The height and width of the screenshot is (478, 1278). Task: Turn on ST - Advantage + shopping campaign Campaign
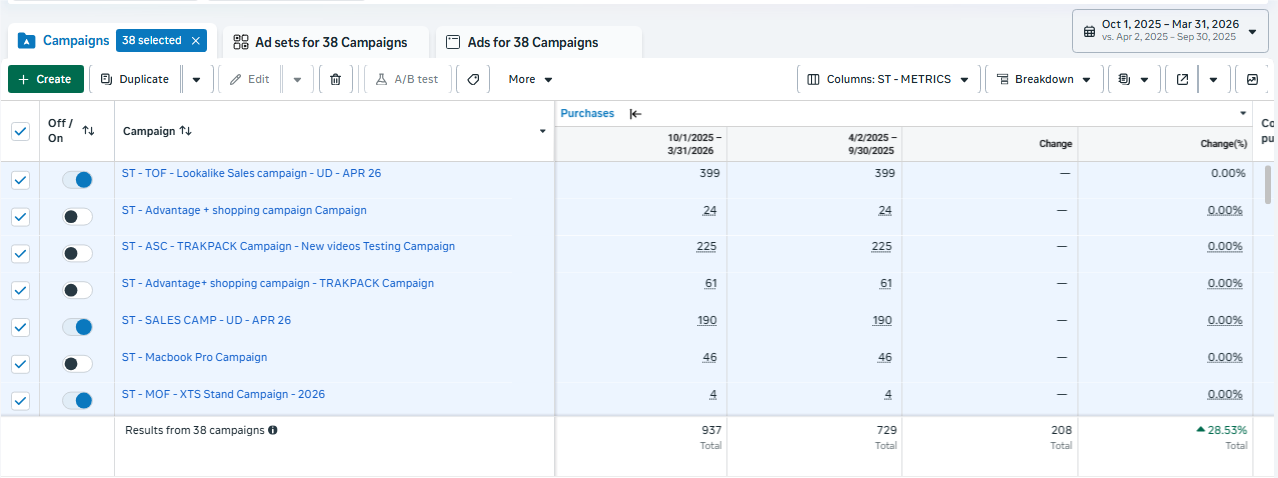pos(77,217)
